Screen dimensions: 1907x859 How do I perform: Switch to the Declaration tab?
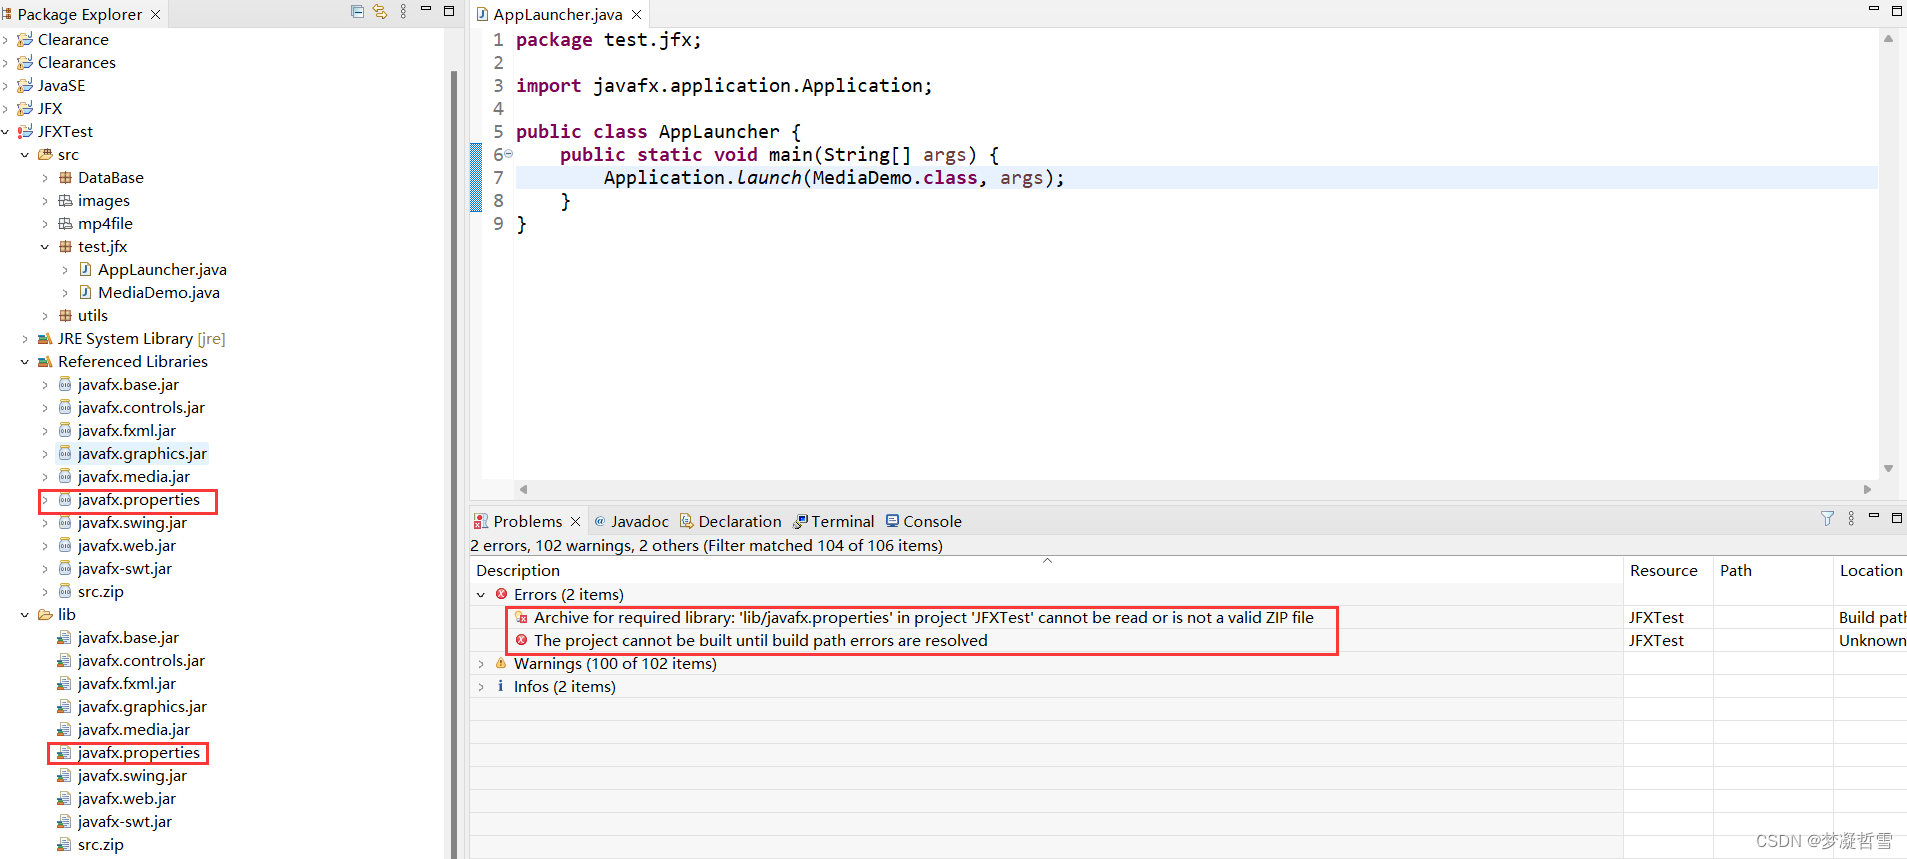pos(731,521)
